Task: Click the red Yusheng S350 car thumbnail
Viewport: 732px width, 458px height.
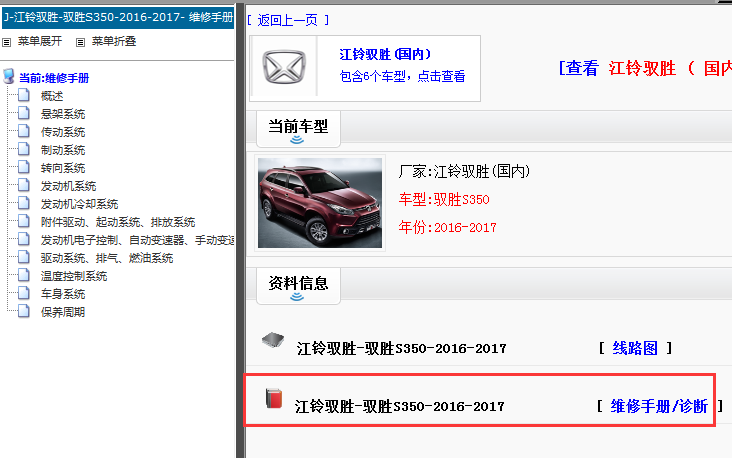Action: tap(320, 203)
